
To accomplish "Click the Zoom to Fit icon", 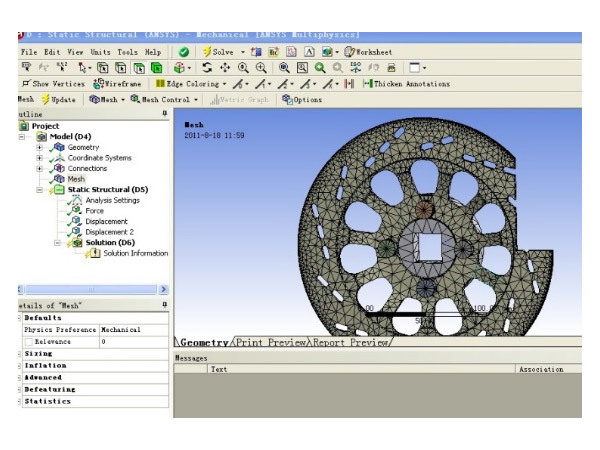I will [284, 68].
